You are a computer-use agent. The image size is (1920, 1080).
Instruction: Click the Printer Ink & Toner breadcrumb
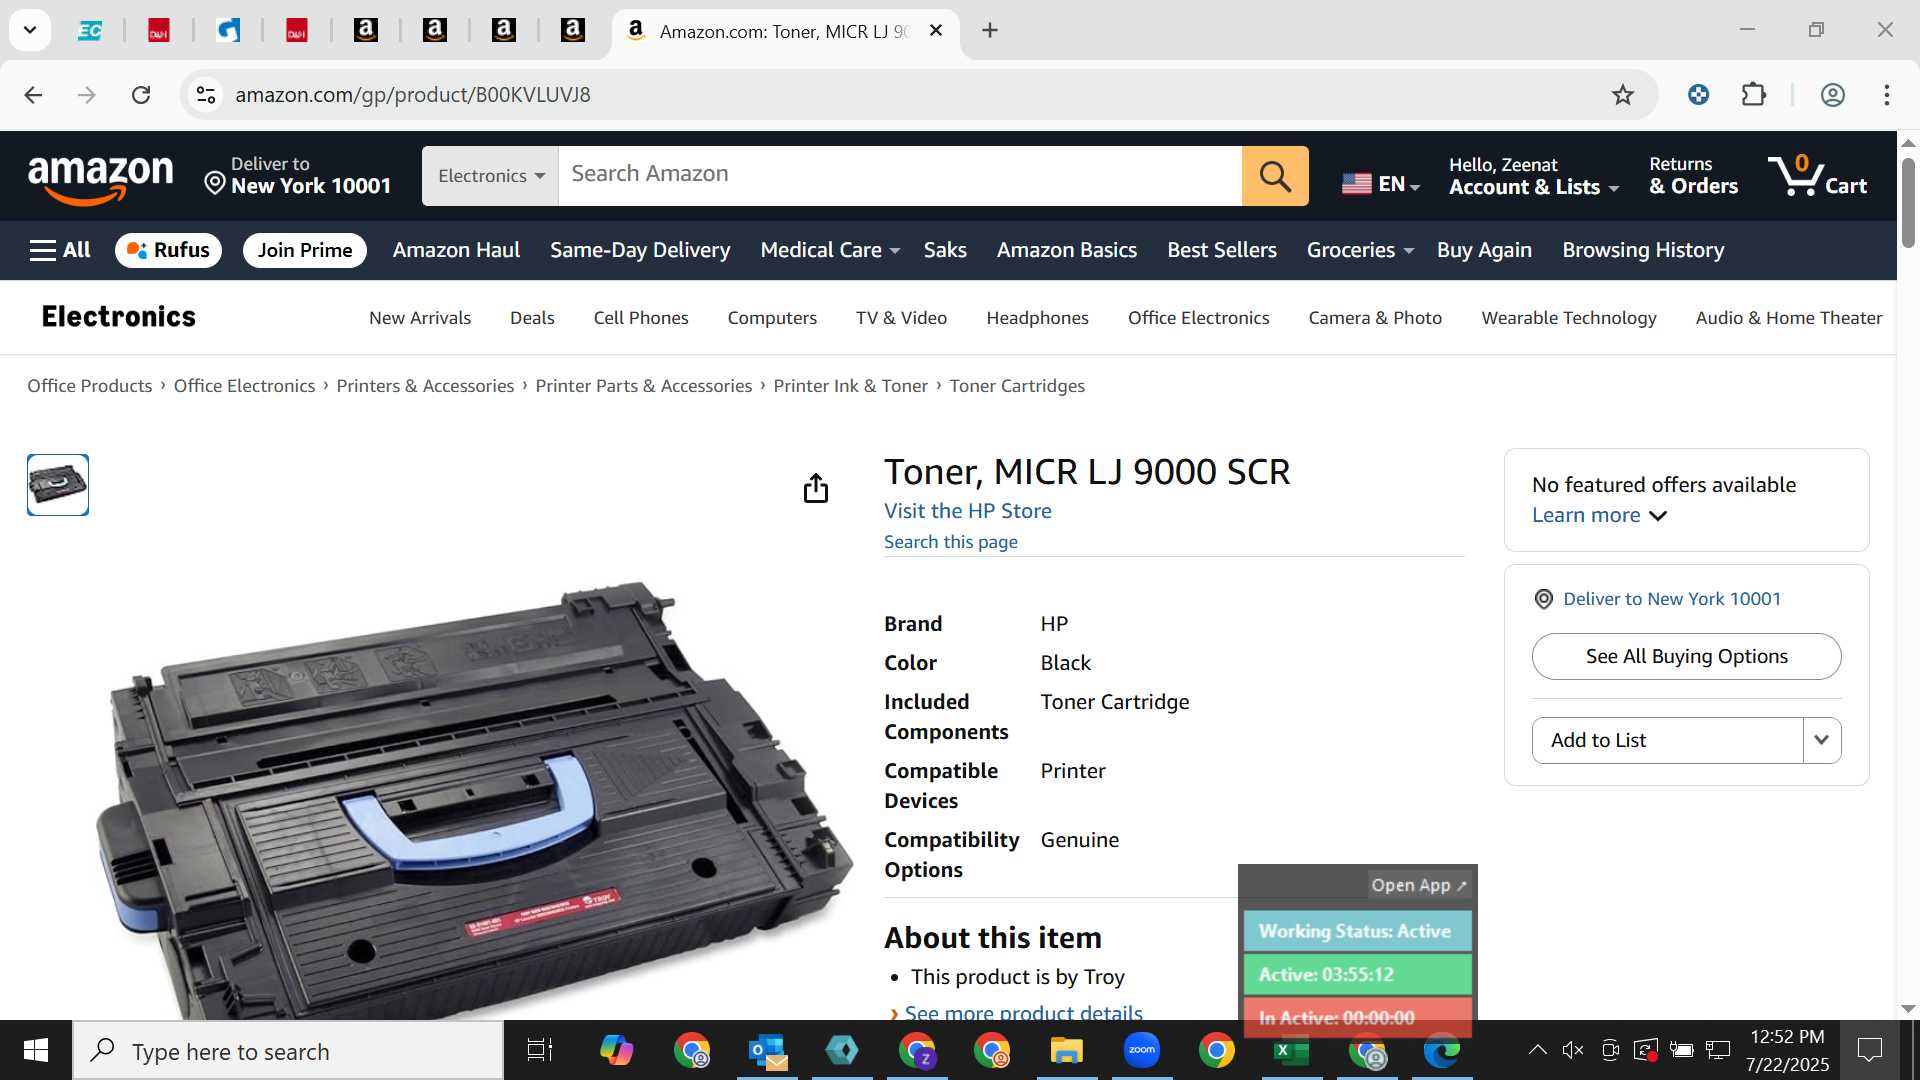point(850,386)
